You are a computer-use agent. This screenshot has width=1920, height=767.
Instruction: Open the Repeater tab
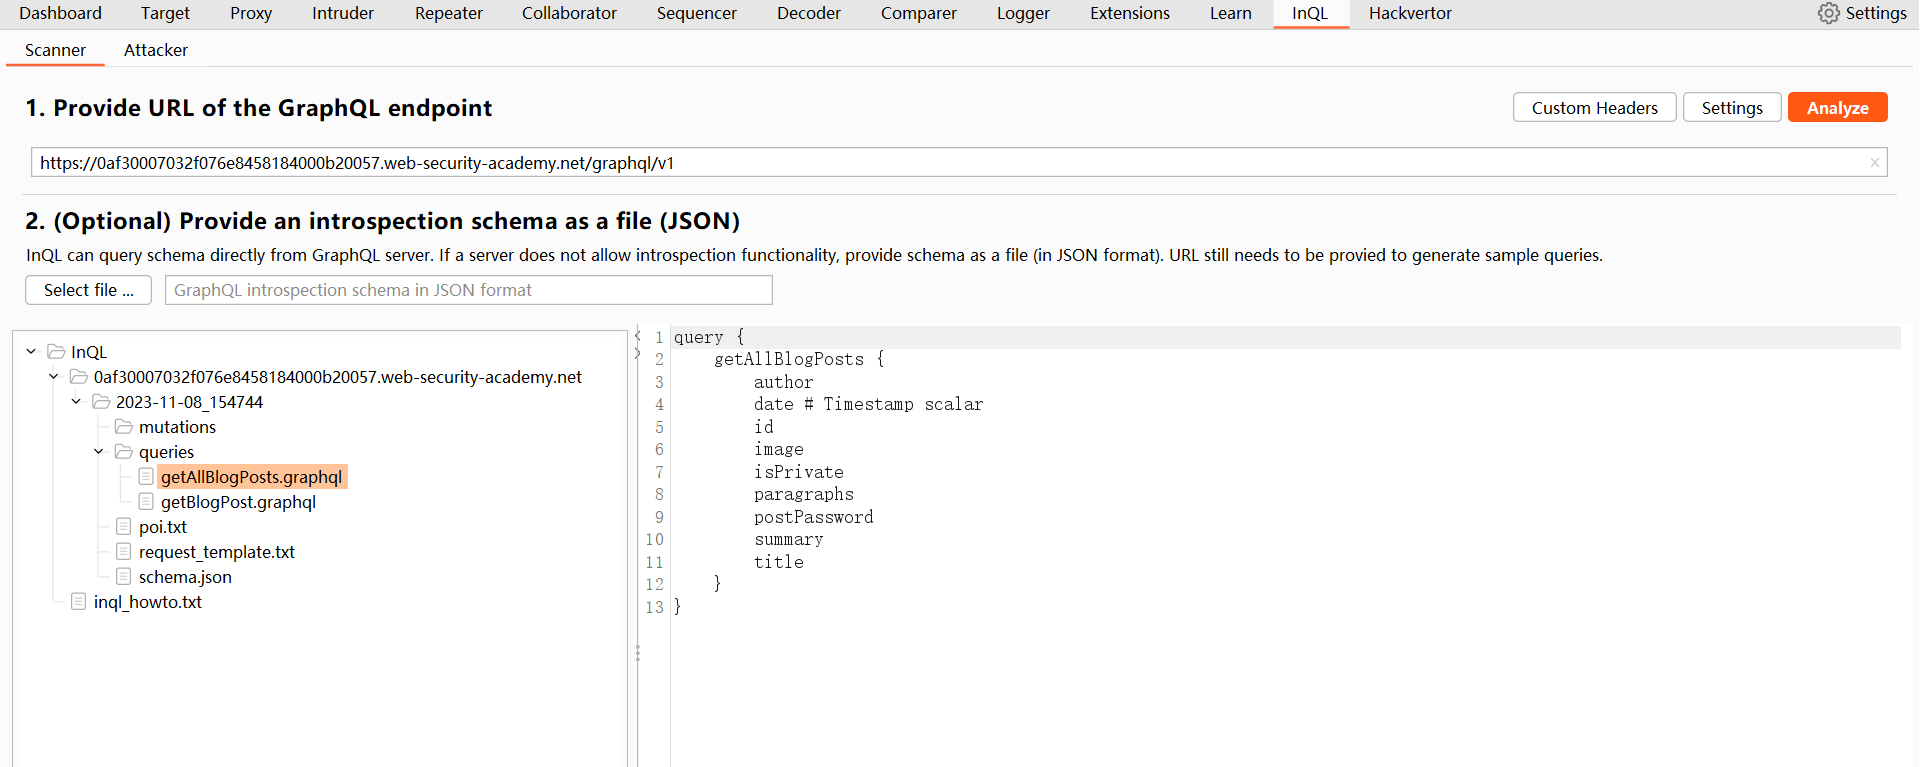point(448,13)
